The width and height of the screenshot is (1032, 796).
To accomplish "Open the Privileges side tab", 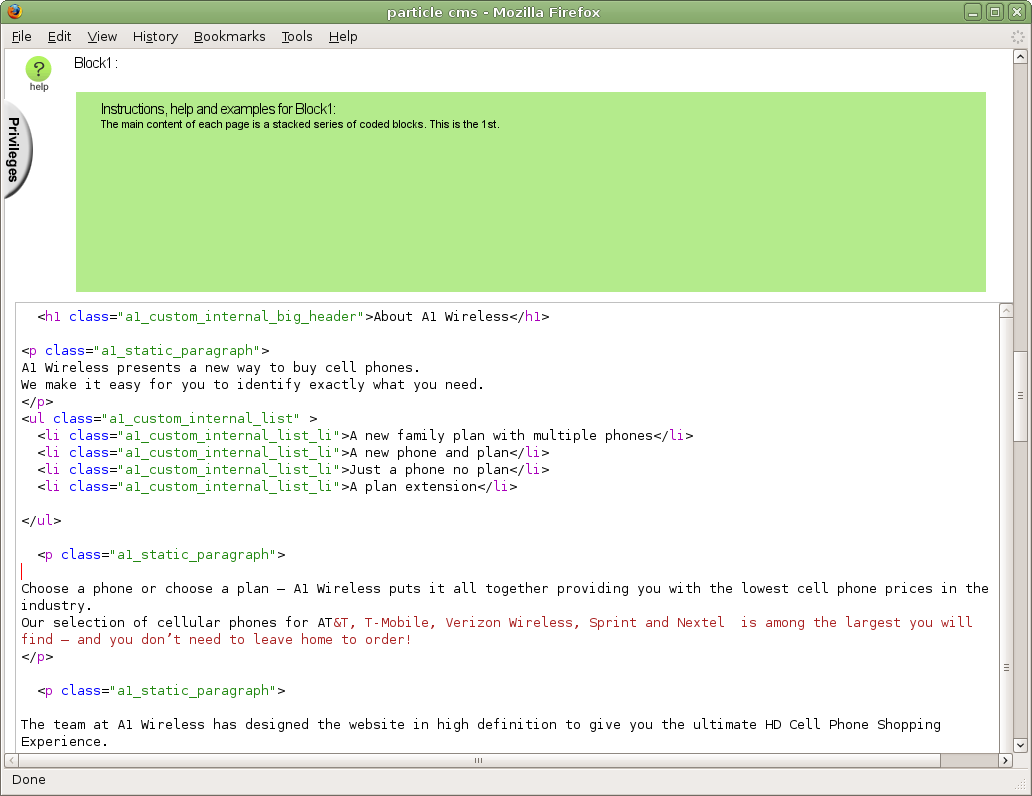I will pos(15,150).
